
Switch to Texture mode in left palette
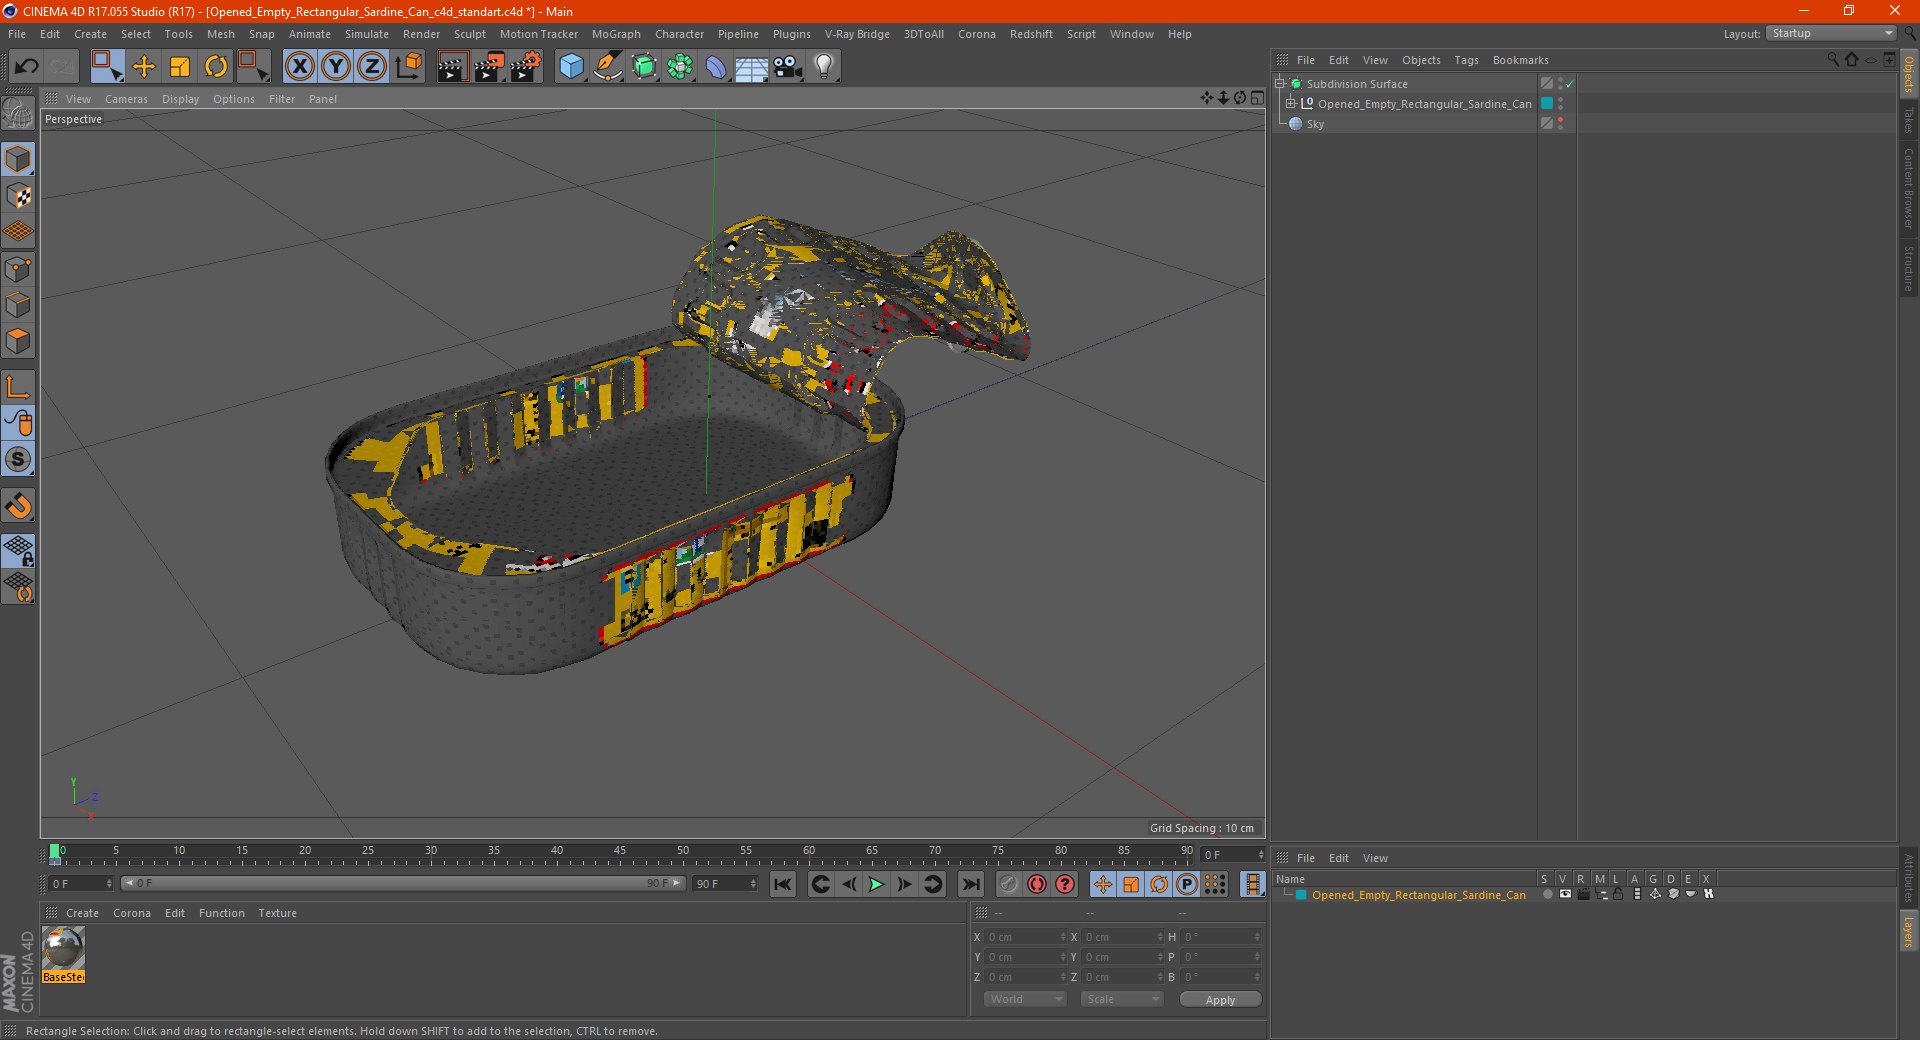[19, 196]
